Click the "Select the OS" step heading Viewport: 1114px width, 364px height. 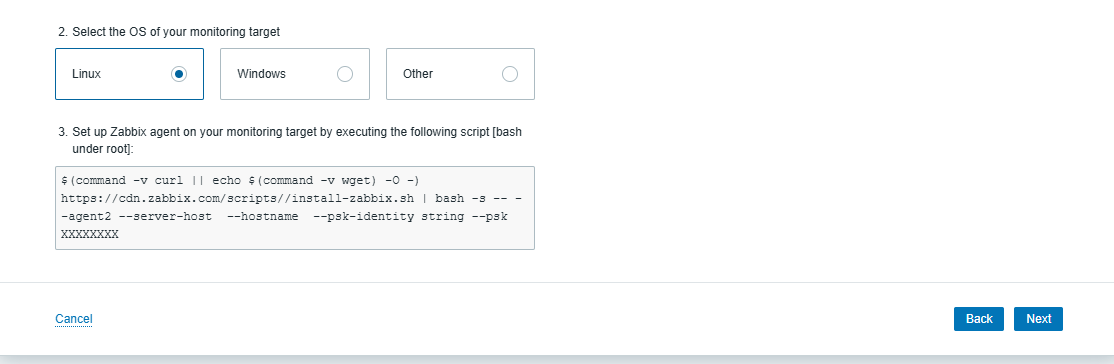click(x=169, y=32)
